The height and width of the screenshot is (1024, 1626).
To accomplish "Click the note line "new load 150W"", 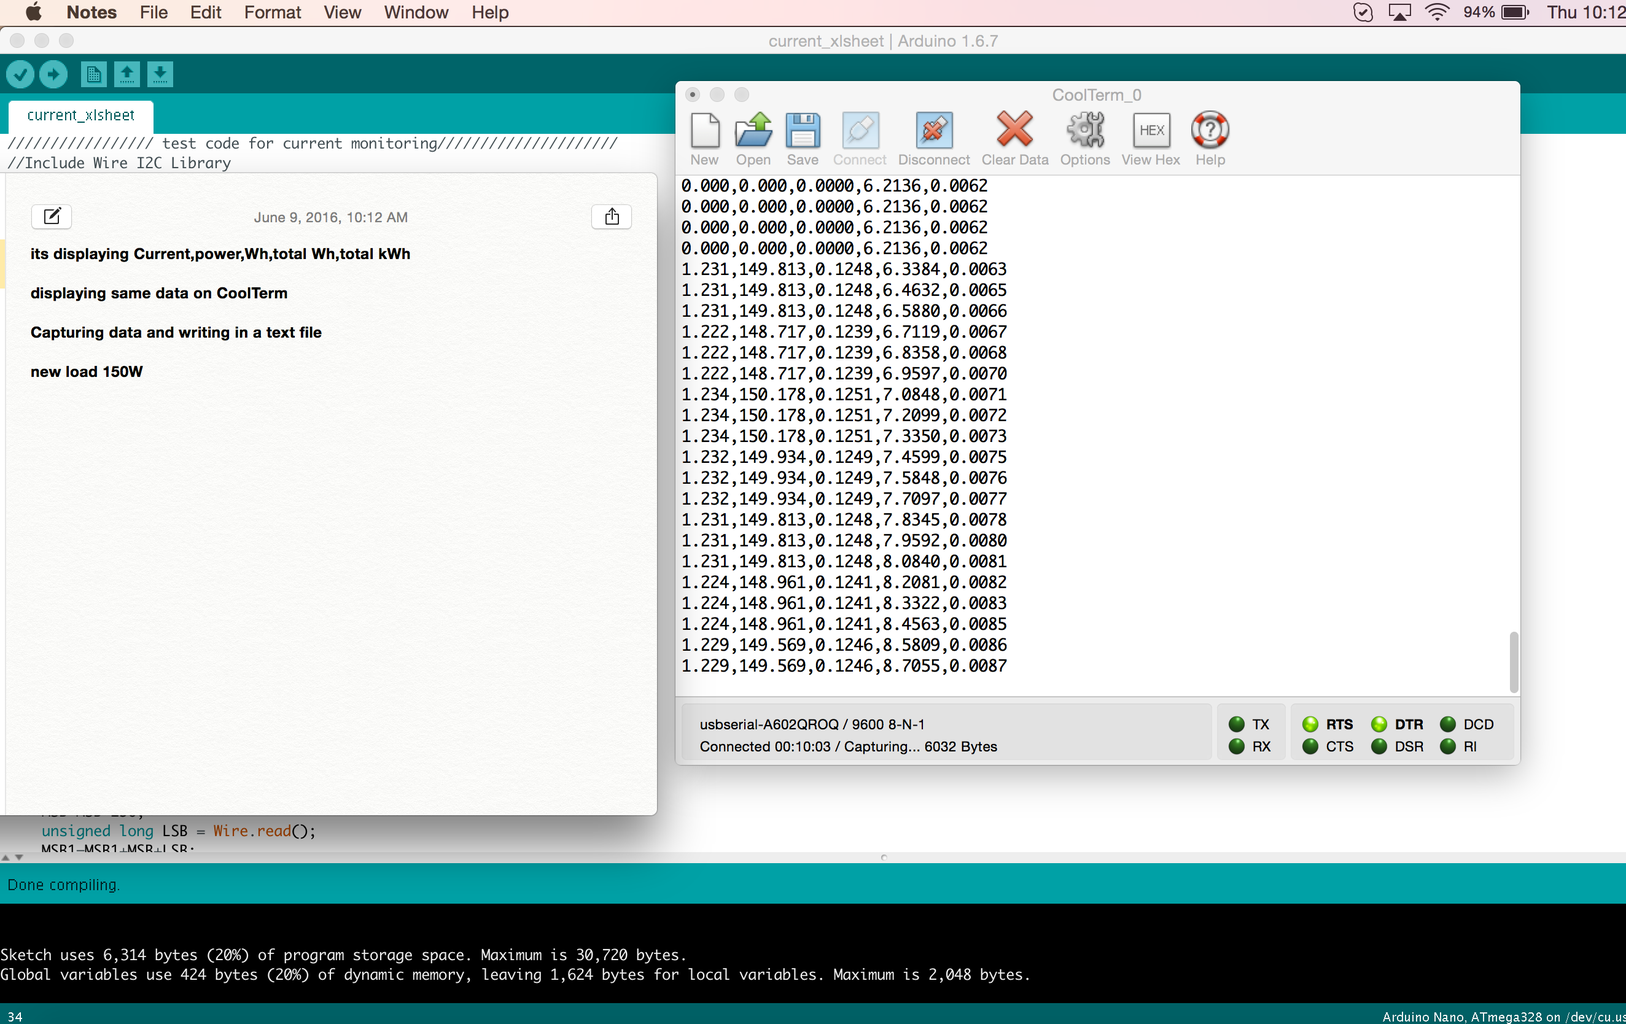I will click(x=87, y=372).
